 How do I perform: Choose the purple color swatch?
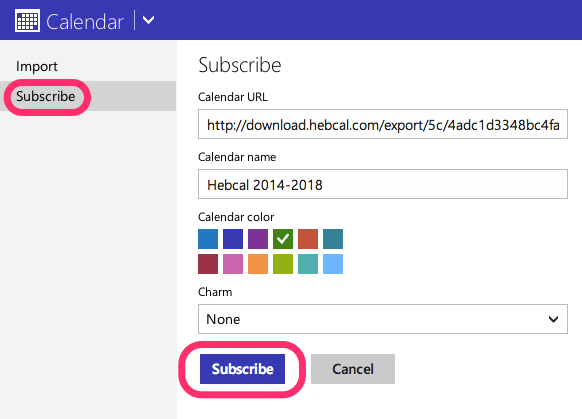[x=258, y=239]
